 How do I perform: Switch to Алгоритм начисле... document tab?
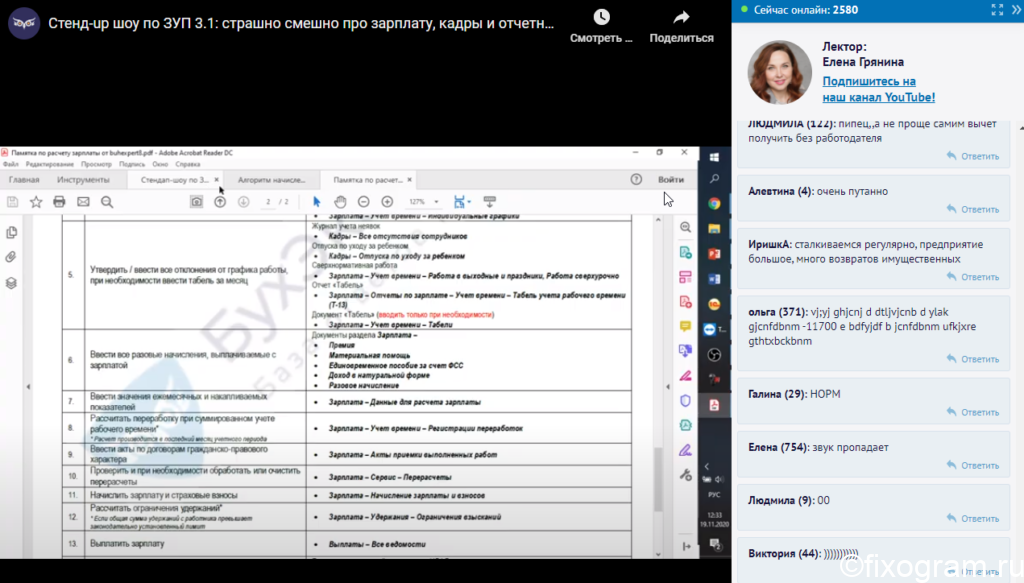coord(271,180)
